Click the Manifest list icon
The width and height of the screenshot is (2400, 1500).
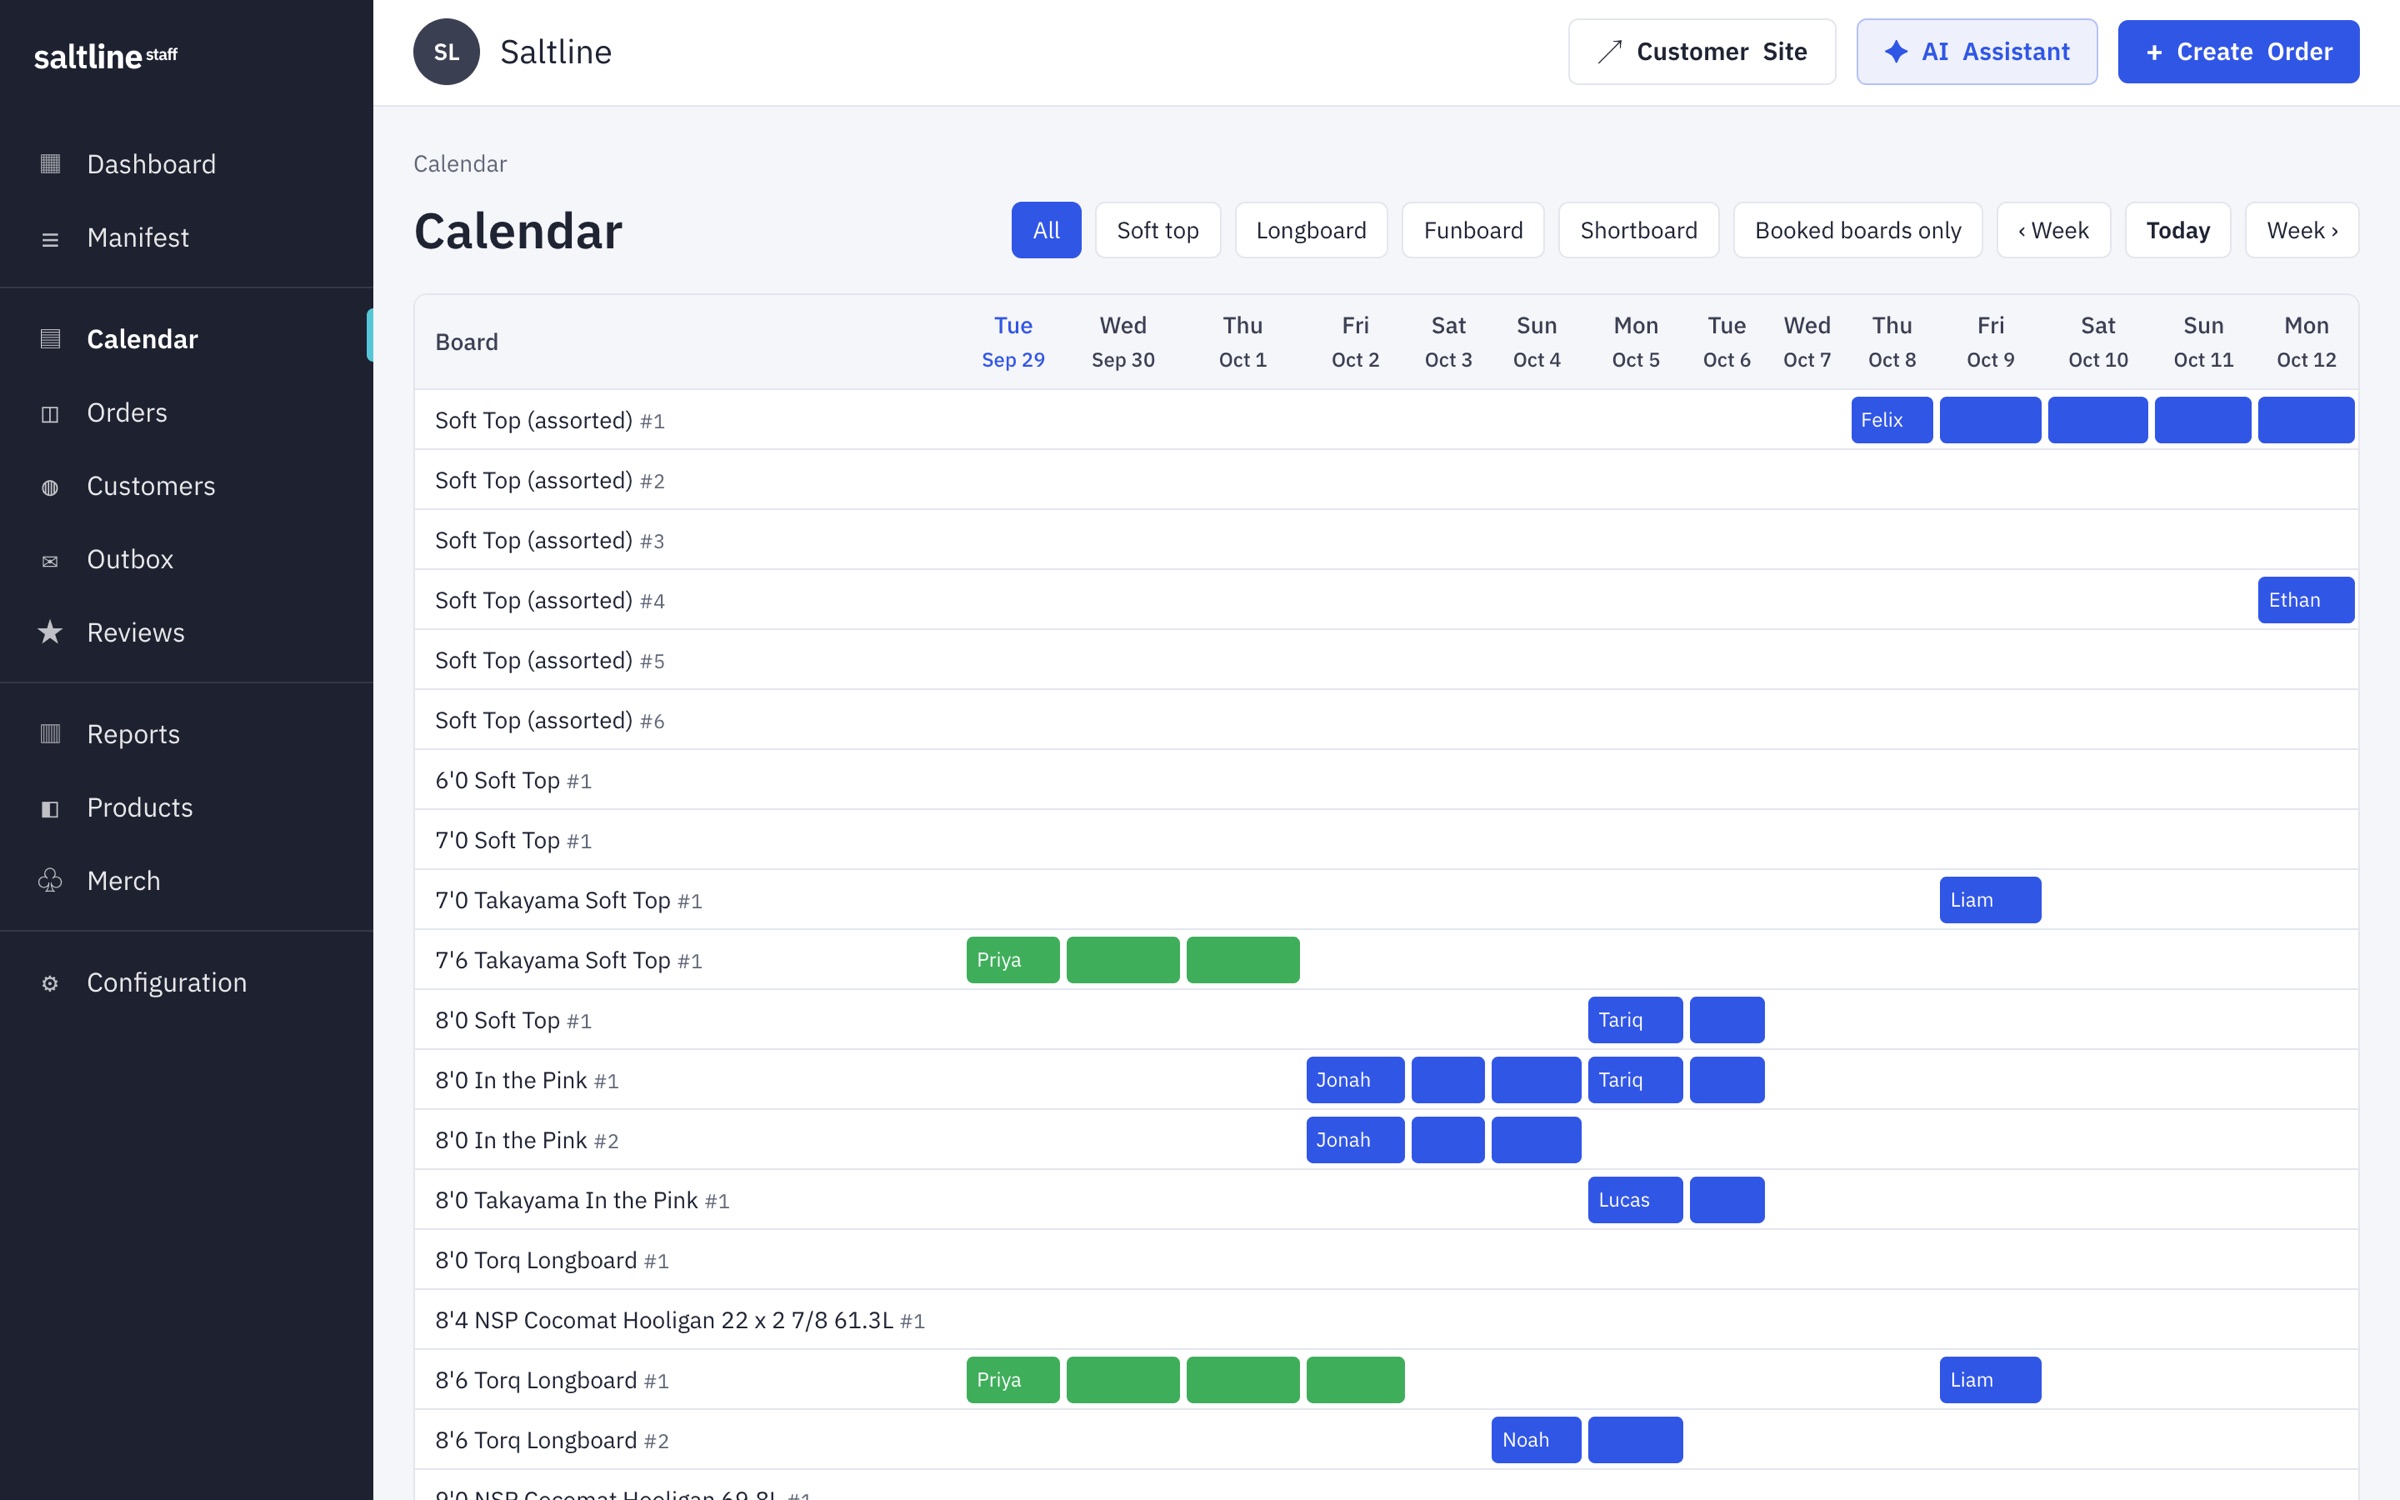pos(50,238)
